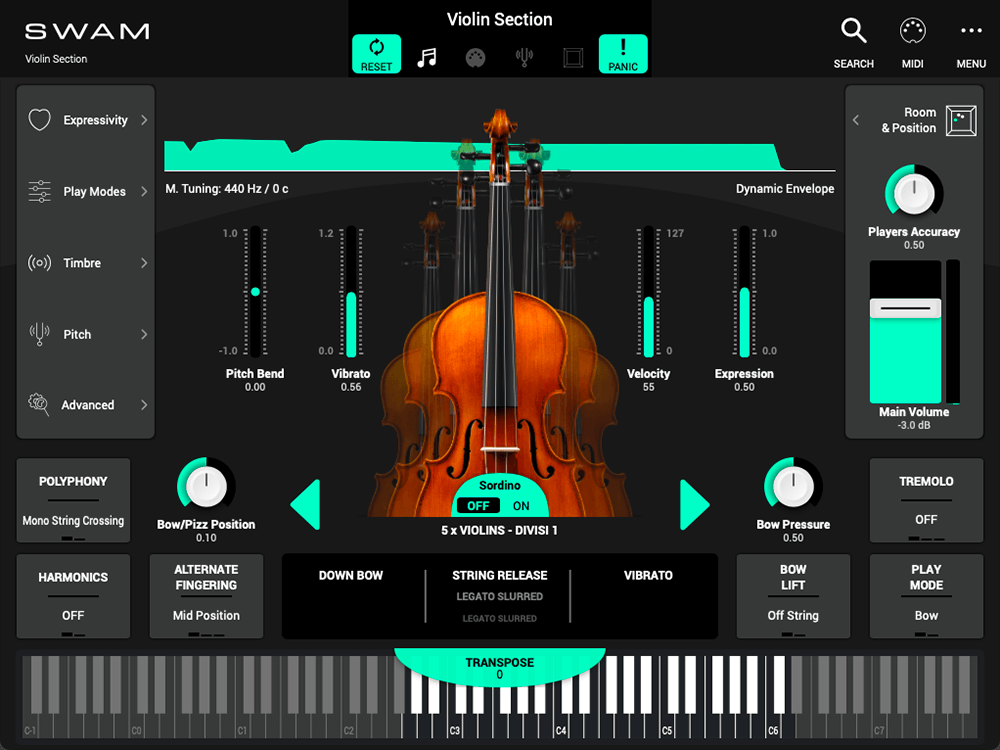Set Sordino to OFF
Image resolution: width=1000 pixels, height=750 pixels.
pyautogui.click(x=478, y=506)
